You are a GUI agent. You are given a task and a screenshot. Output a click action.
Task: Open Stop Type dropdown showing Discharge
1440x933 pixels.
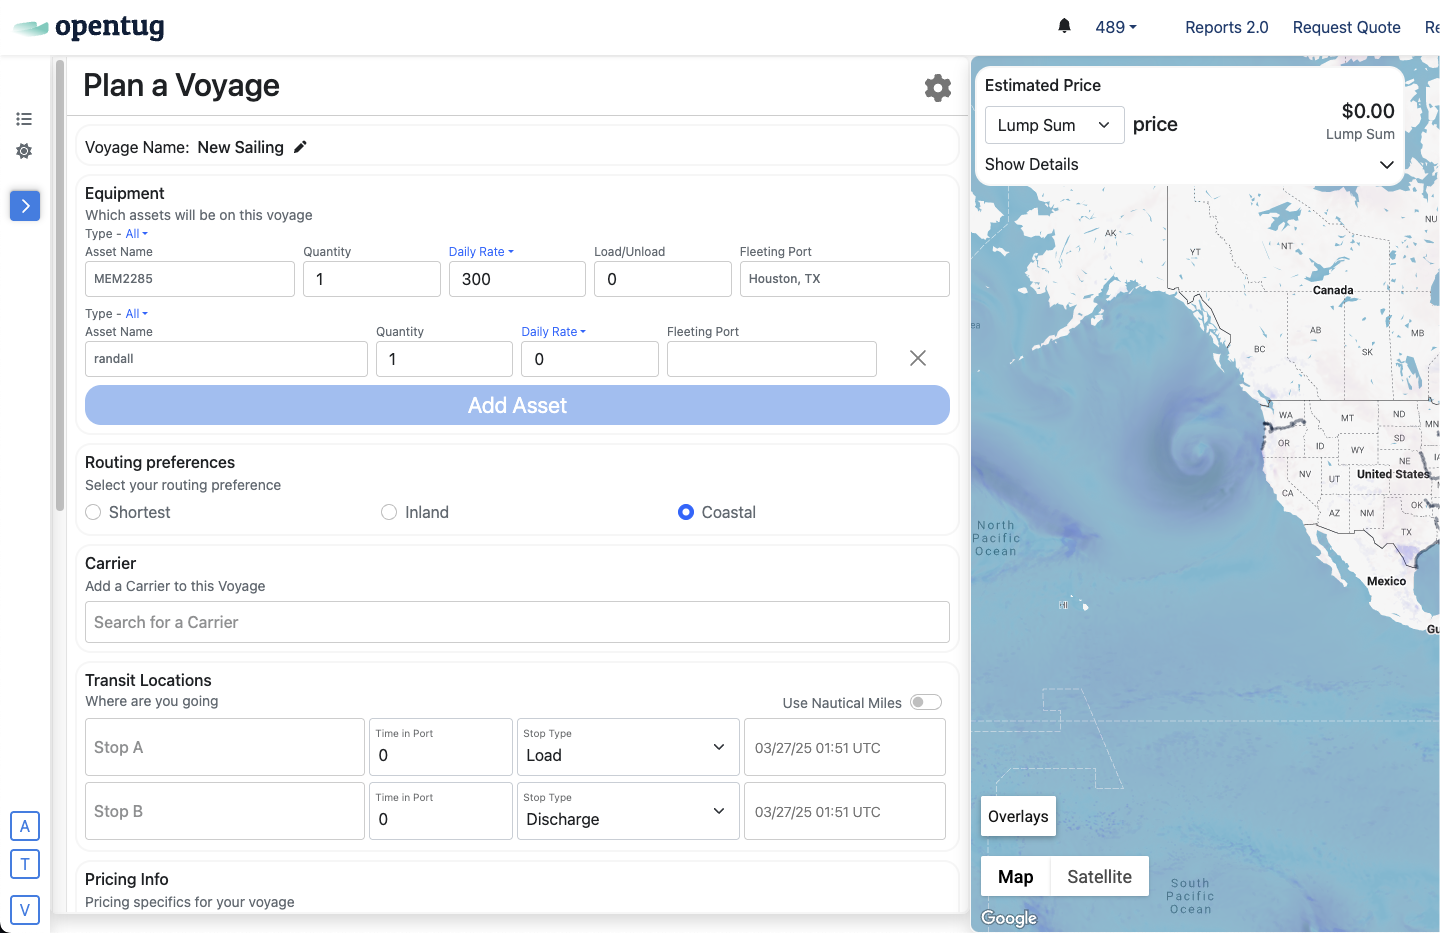click(x=627, y=811)
